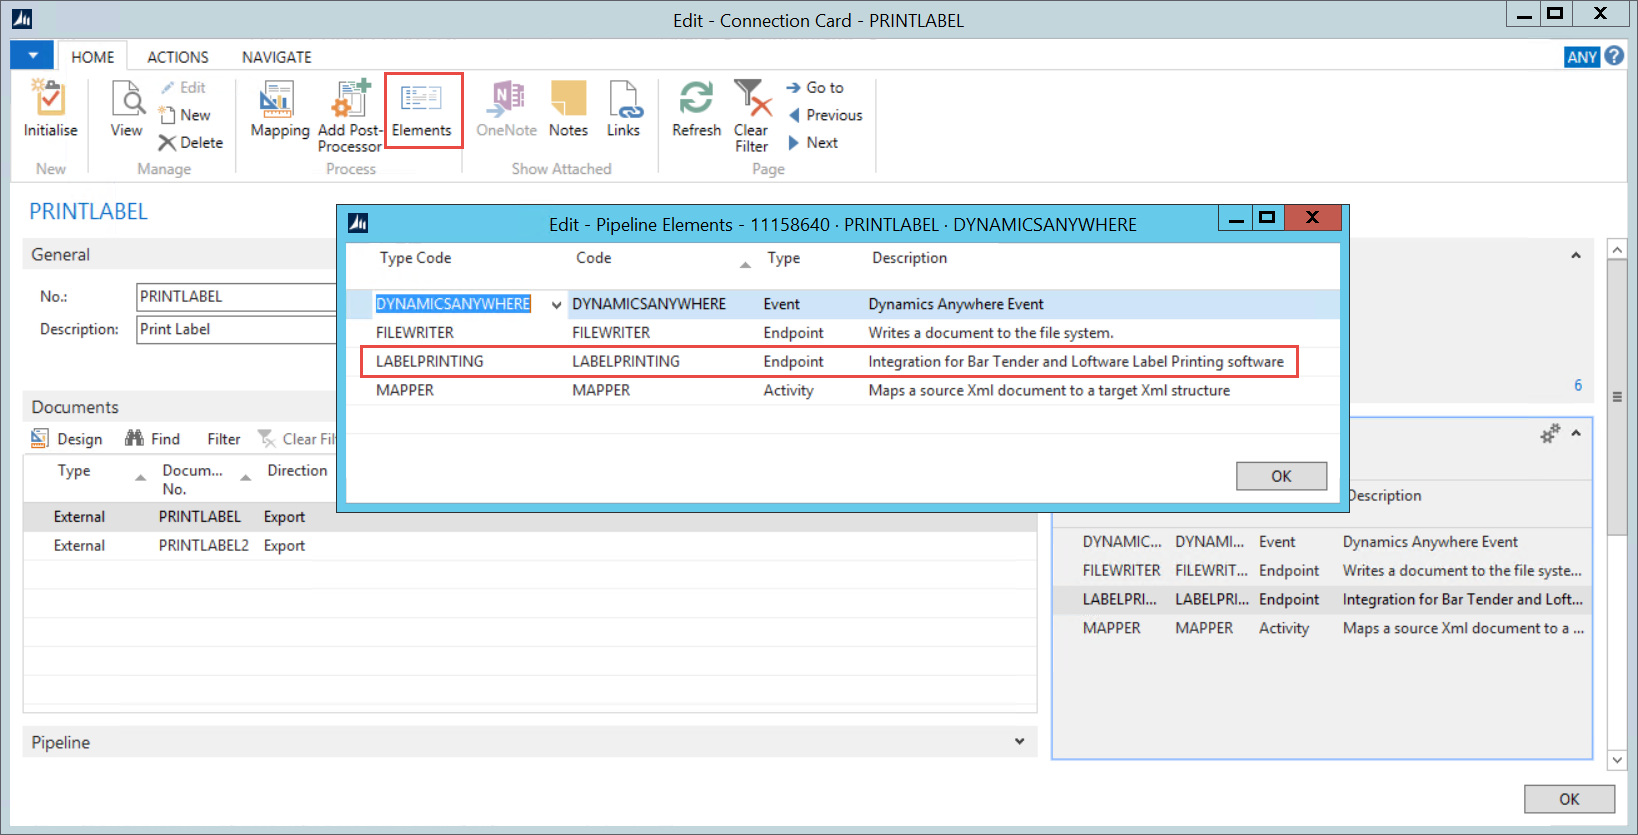1638x835 pixels.
Task: Select the FILEWRITER row in dialog
Action: click(843, 333)
